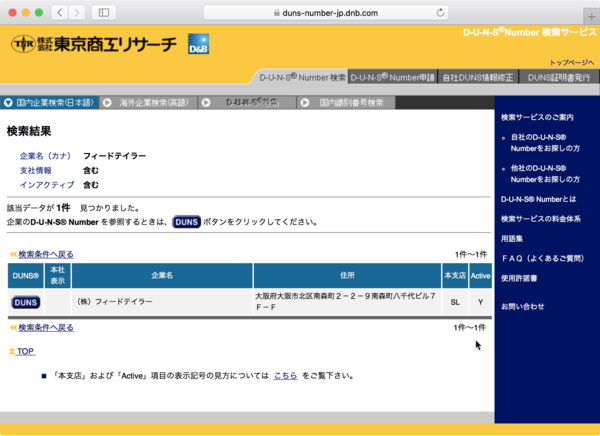
Task: Click the フィードテイラー kana search value
Action: (x=114, y=156)
